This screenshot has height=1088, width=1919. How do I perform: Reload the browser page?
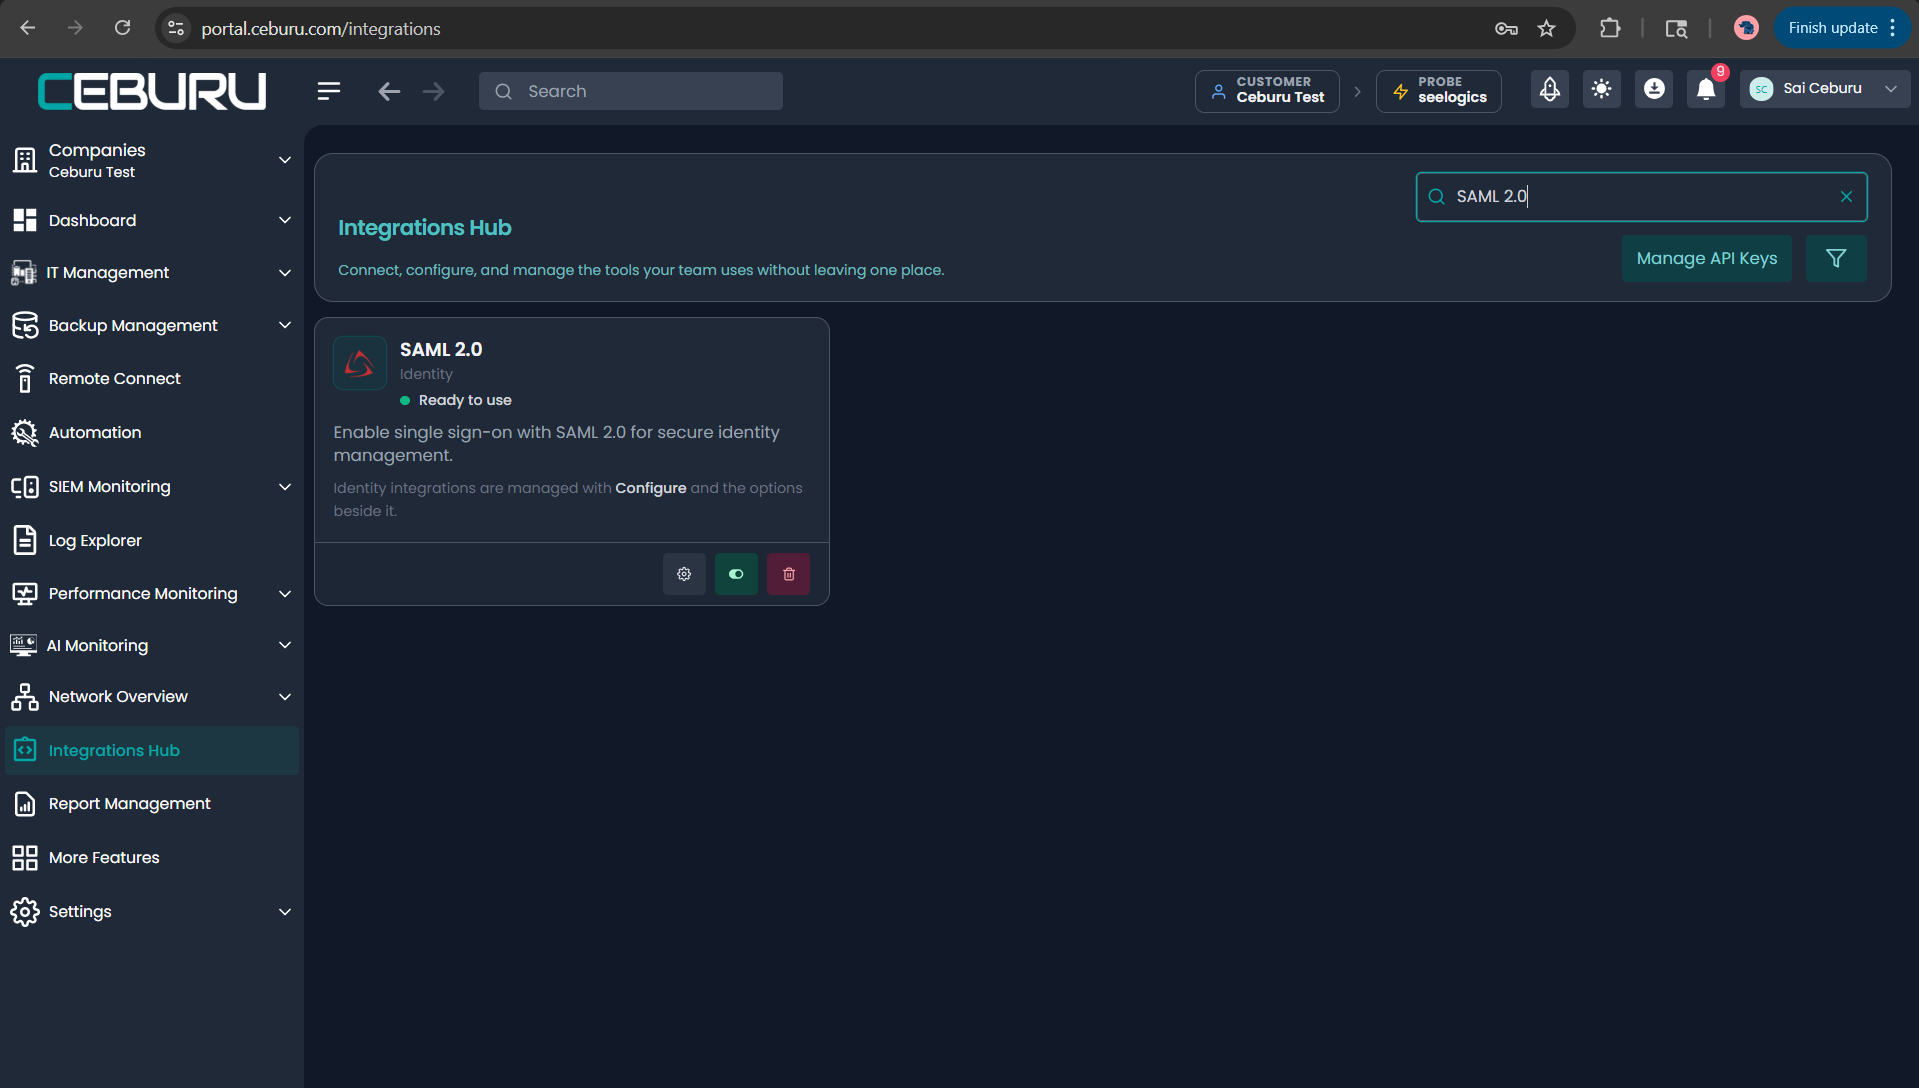point(122,28)
